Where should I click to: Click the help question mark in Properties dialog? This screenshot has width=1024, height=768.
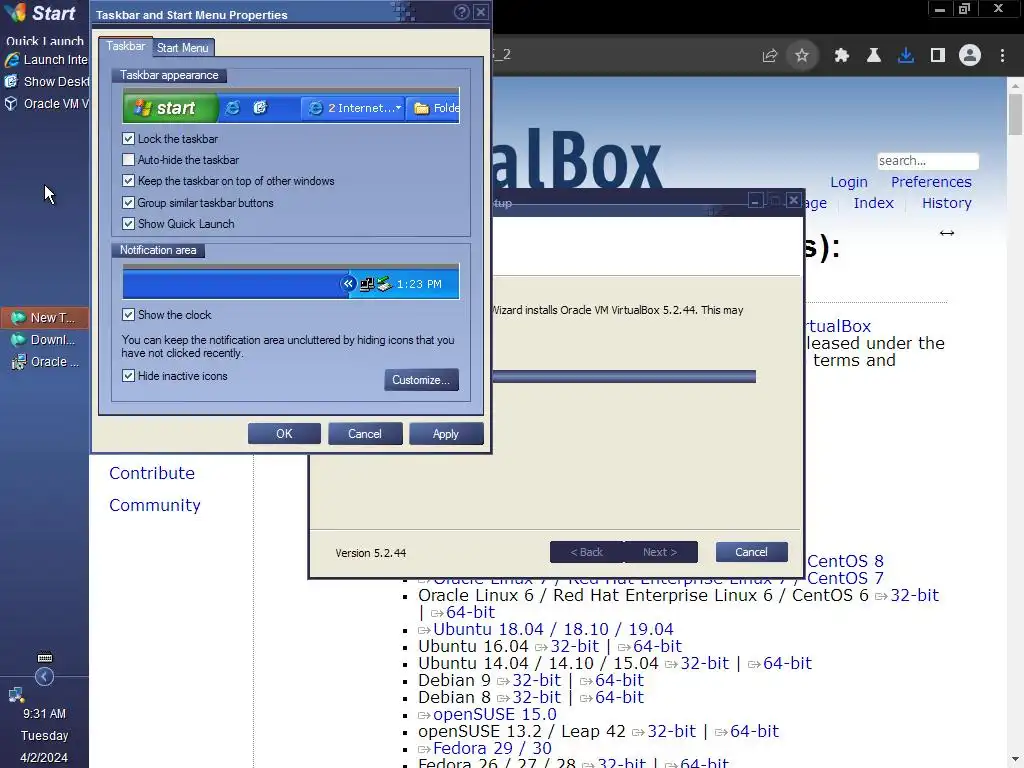pos(461,12)
